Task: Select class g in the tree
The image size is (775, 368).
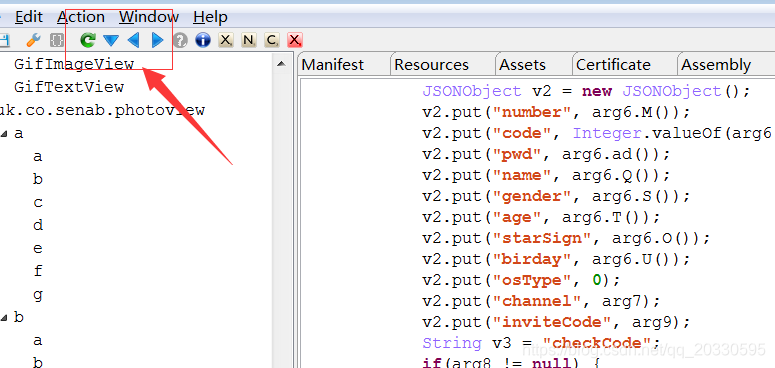Action: click(x=38, y=295)
